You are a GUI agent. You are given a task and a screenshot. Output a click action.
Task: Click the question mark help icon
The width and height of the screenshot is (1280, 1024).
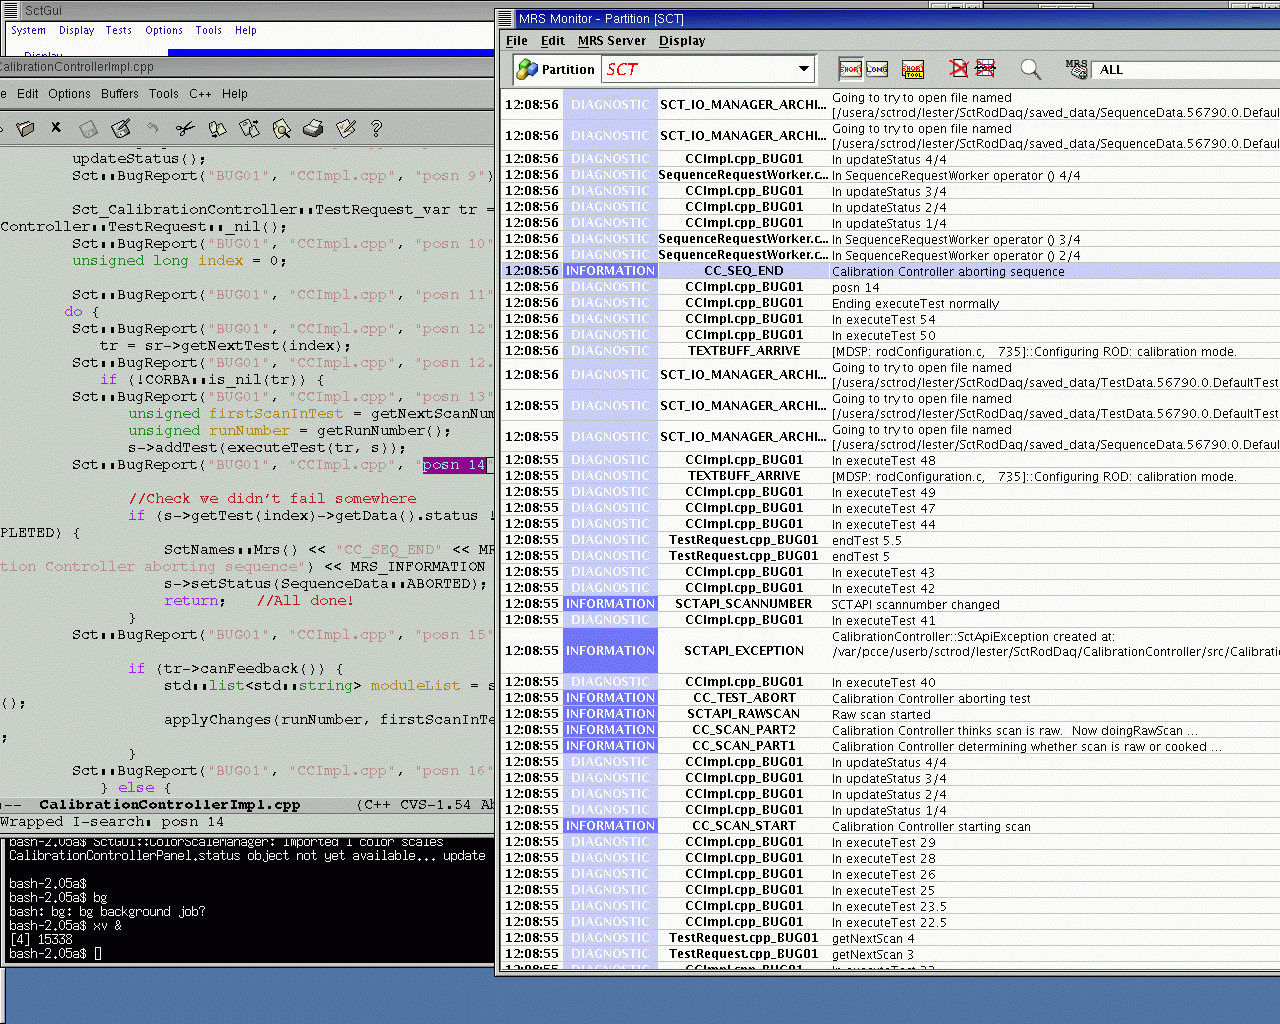[x=376, y=128]
